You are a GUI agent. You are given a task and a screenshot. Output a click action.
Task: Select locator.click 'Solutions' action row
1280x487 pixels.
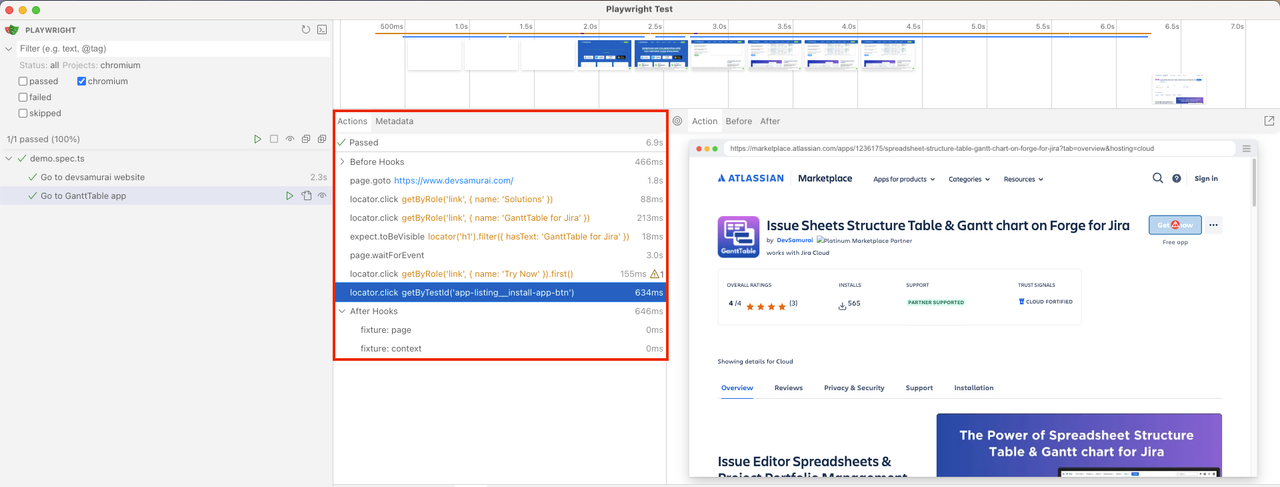pyautogui.click(x=500, y=199)
